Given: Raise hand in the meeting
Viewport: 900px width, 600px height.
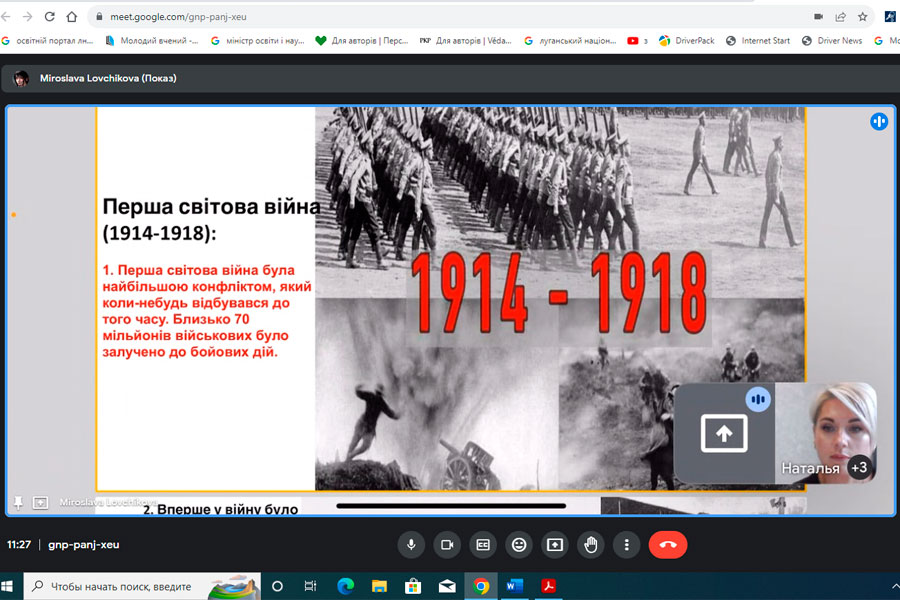Looking at the screenshot, I should pyautogui.click(x=590, y=545).
